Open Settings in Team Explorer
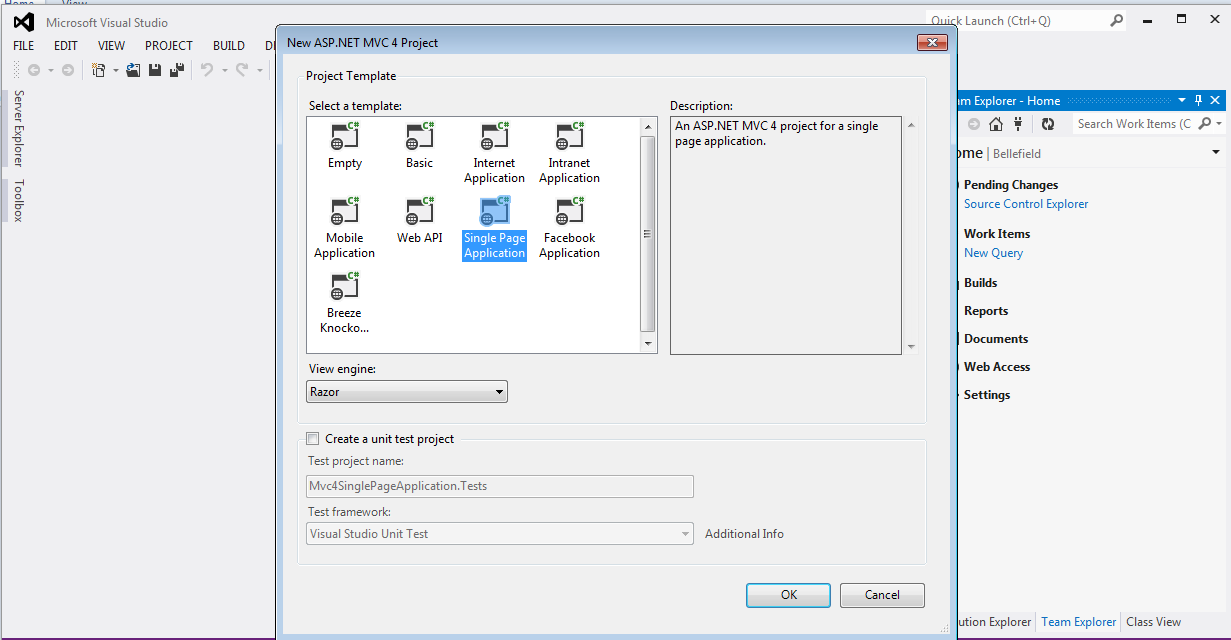This screenshot has width=1231, height=640. coord(986,395)
